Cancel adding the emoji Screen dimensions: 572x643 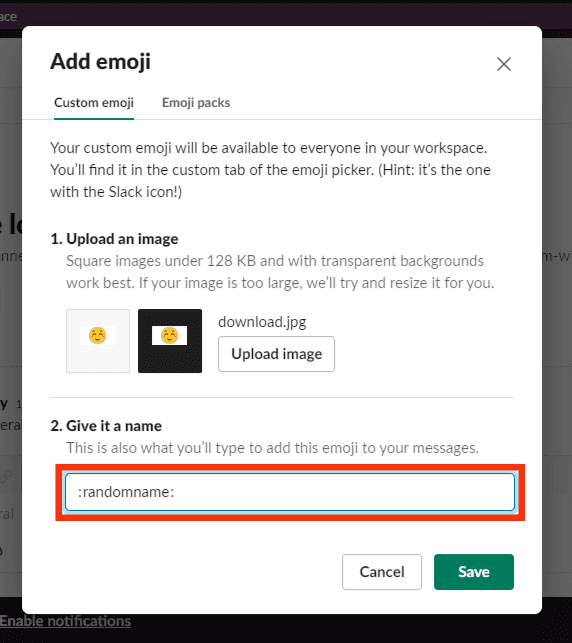(x=382, y=572)
